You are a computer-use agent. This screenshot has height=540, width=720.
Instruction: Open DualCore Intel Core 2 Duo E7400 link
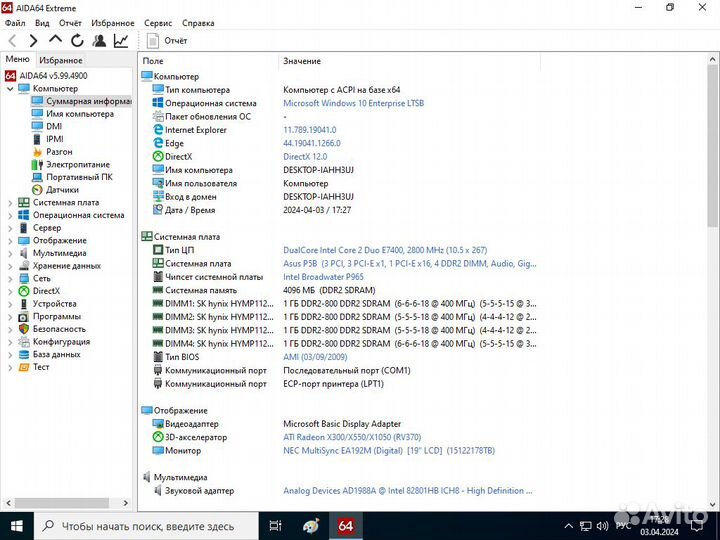(x=385, y=250)
